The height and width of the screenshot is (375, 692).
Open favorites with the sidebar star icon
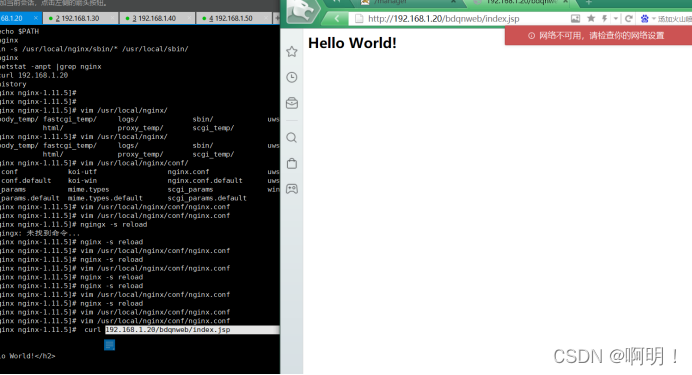pyautogui.click(x=292, y=52)
